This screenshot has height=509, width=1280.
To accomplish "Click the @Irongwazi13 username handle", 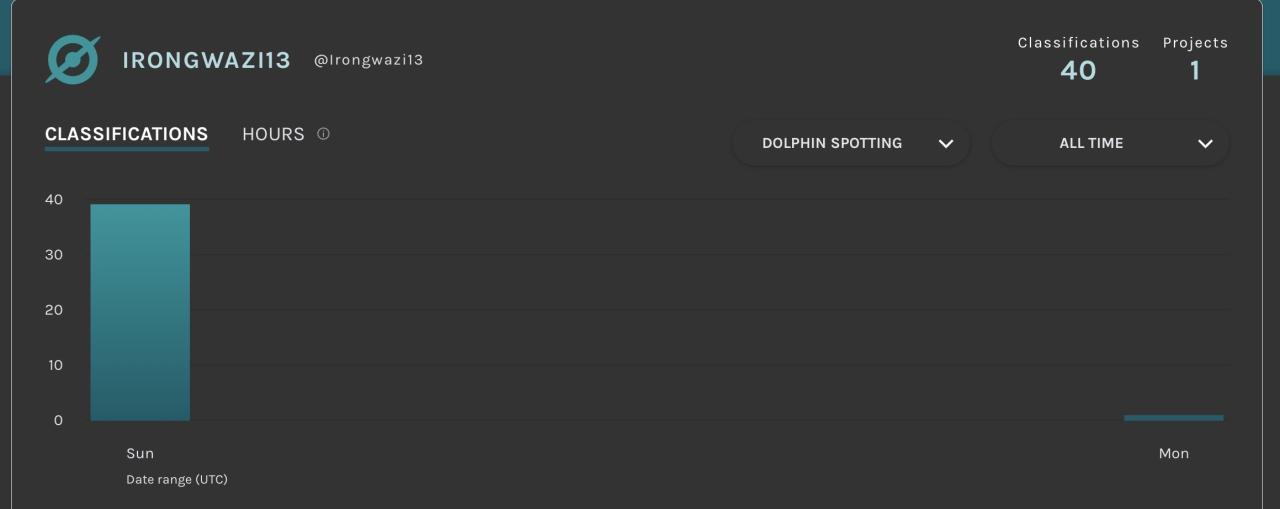I will [368, 60].
